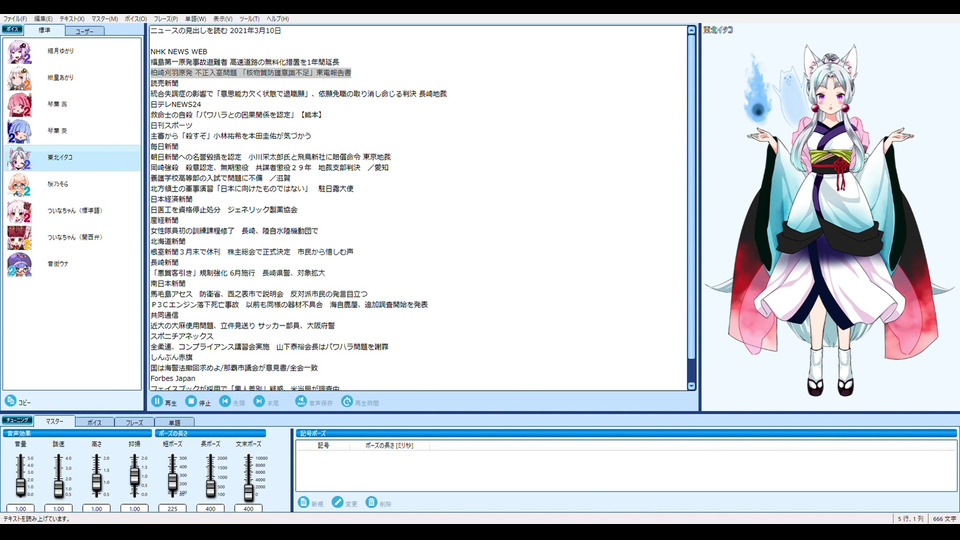Select the 結月ゆかり voice preset
The image size is (960, 540).
pyautogui.click(x=72, y=51)
